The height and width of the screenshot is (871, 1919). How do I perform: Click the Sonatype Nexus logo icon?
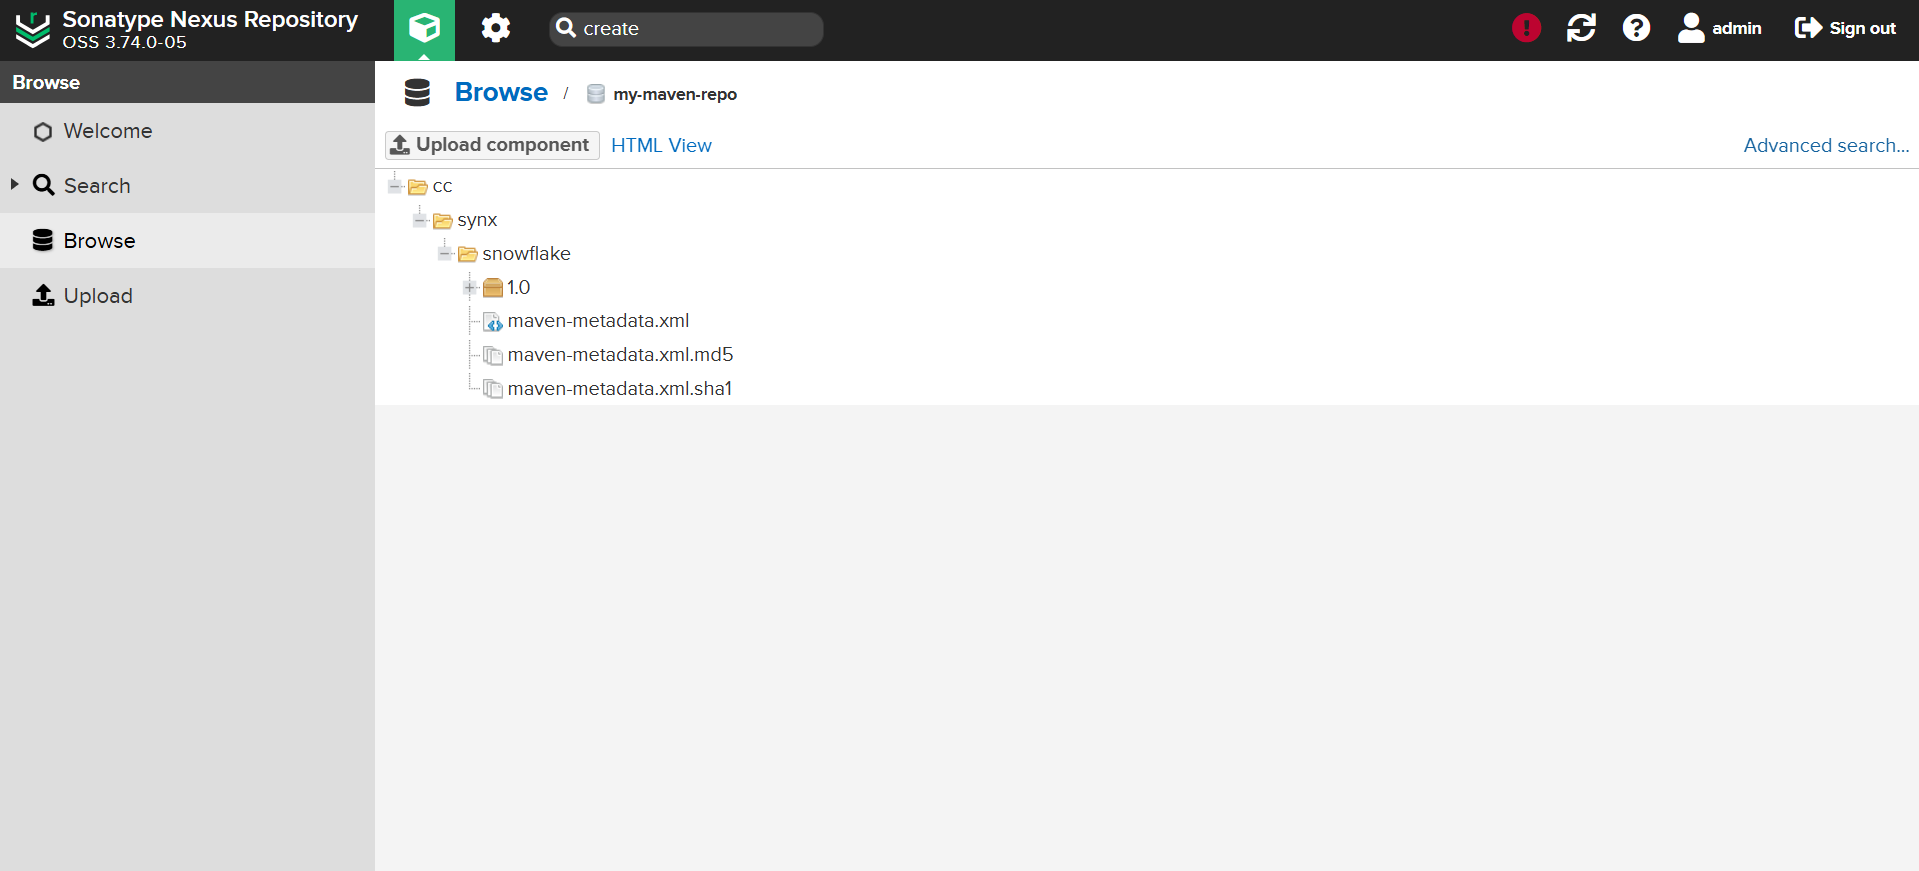33,29
